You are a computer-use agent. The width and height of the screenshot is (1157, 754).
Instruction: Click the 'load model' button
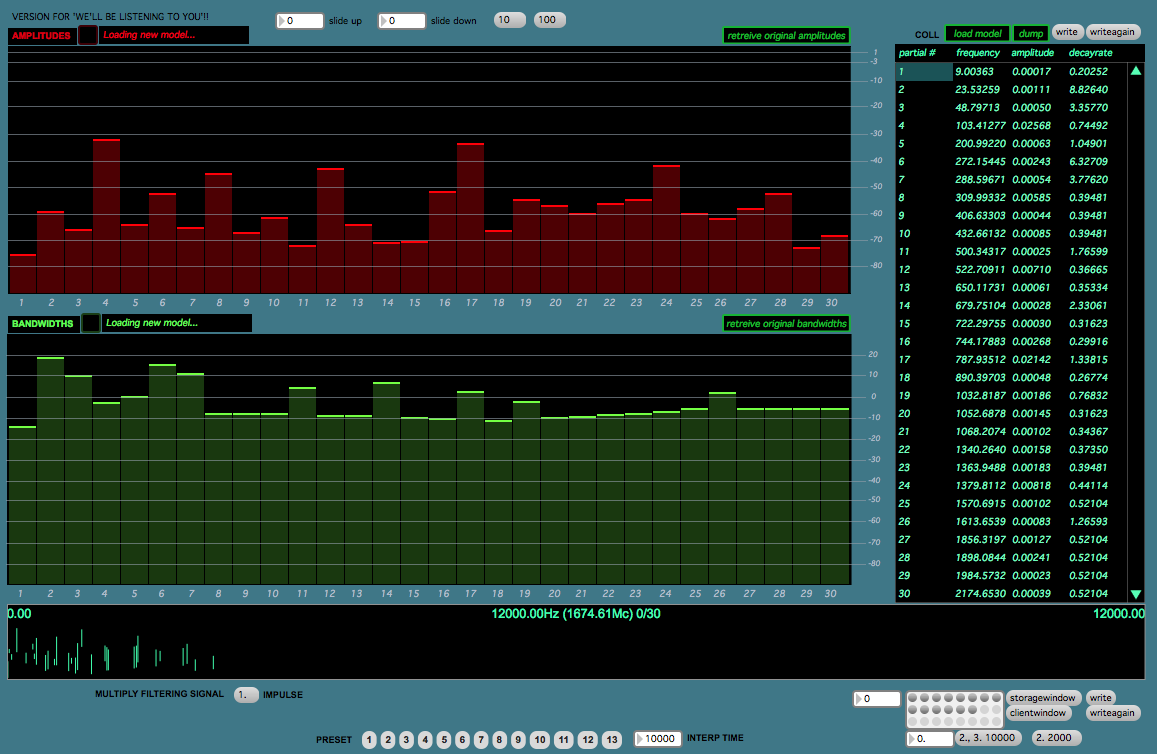pos(976,33)
